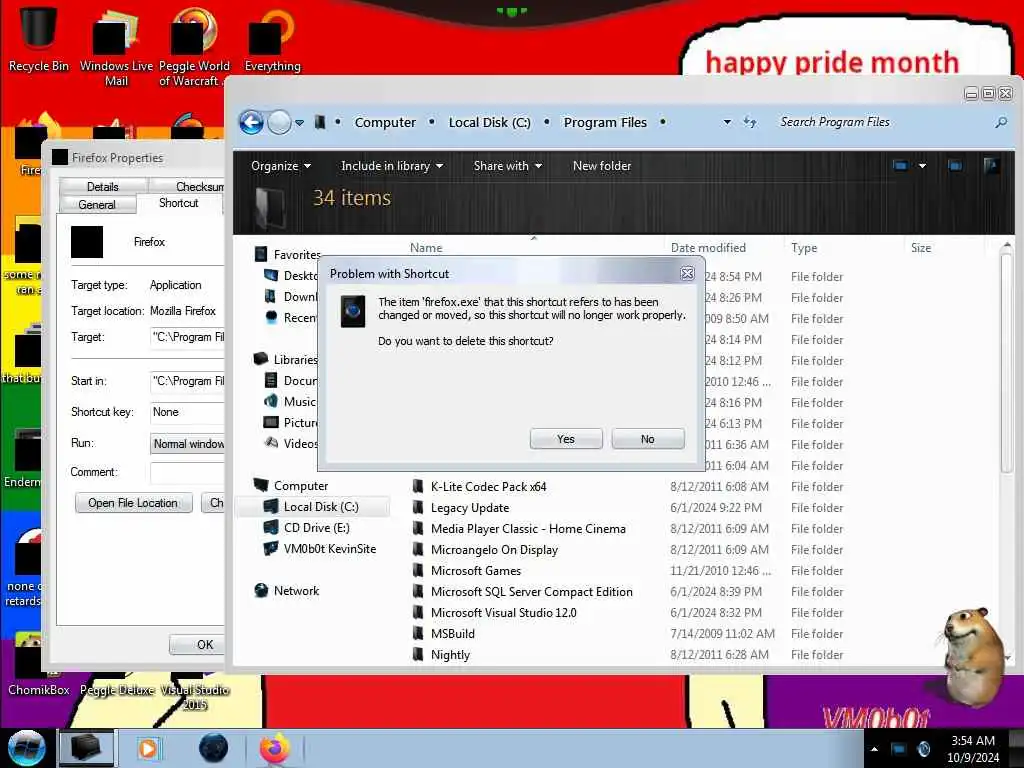Close the Problem with Shortcut dialog
Screen dimensions: 1024x768
click(x=687, y=274)
